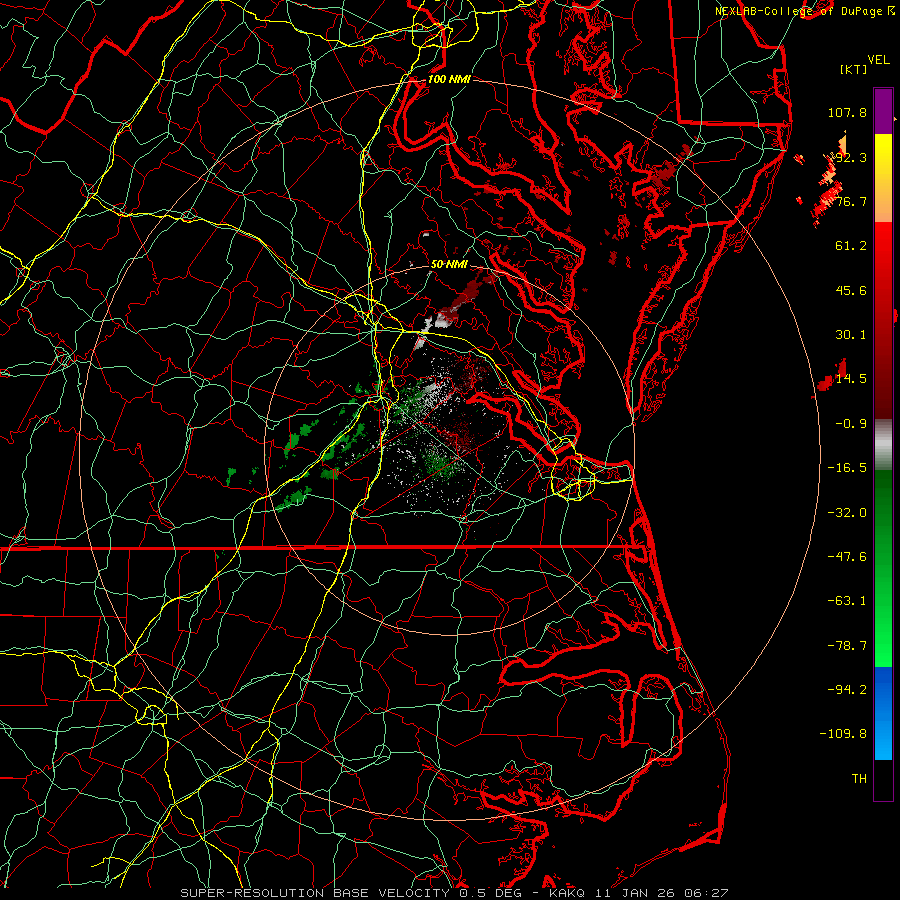The height and width of the screenshot is (900, 900).
Task: Click the -94.2 velocity legend value
Action: point(847,690)
